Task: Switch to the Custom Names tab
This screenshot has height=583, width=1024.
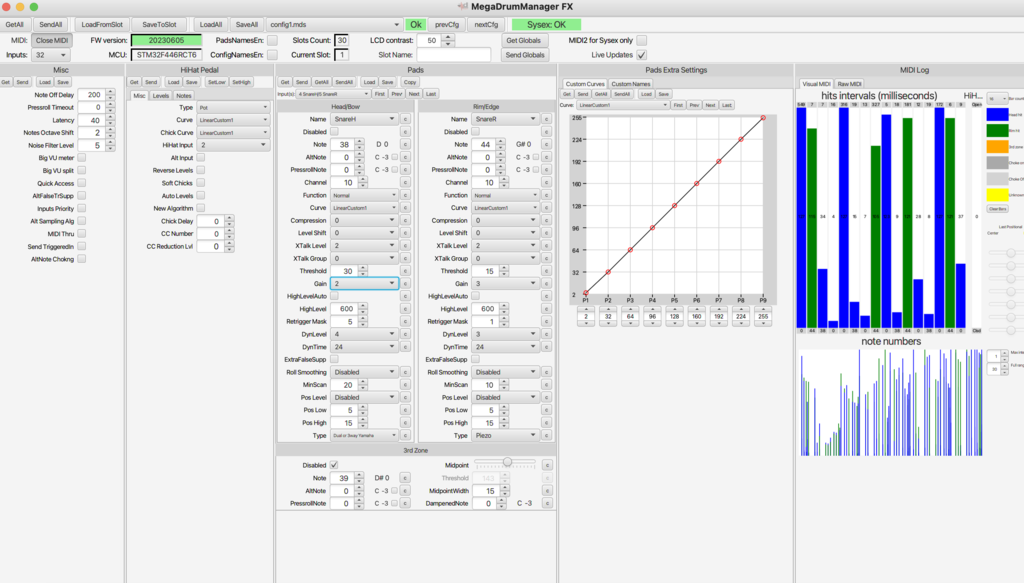Action: [x=630, y=84]
